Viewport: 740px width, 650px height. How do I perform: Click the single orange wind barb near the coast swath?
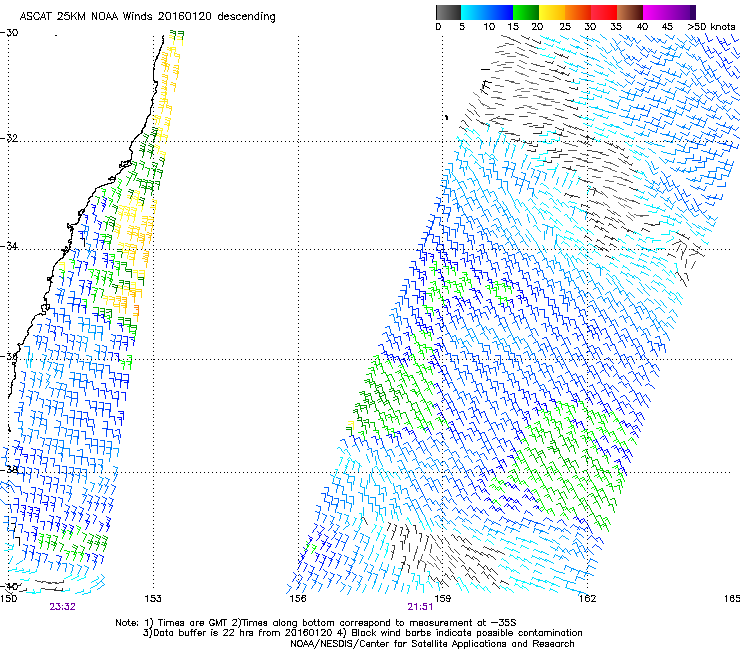[x=136, y=310]
